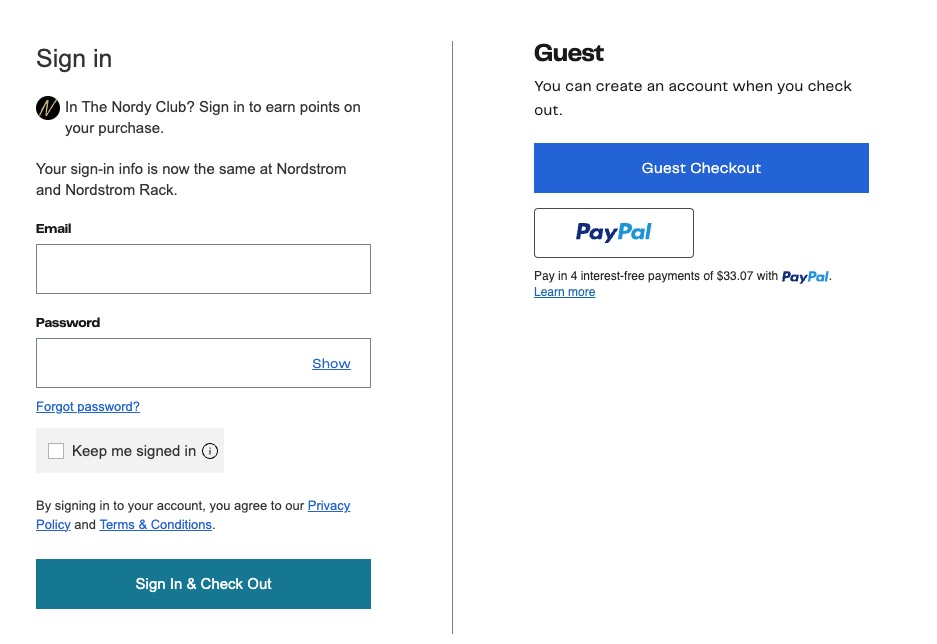Open the Terms & Conditions link
This screenshot has height=644, width=937.
click(155, 525)
